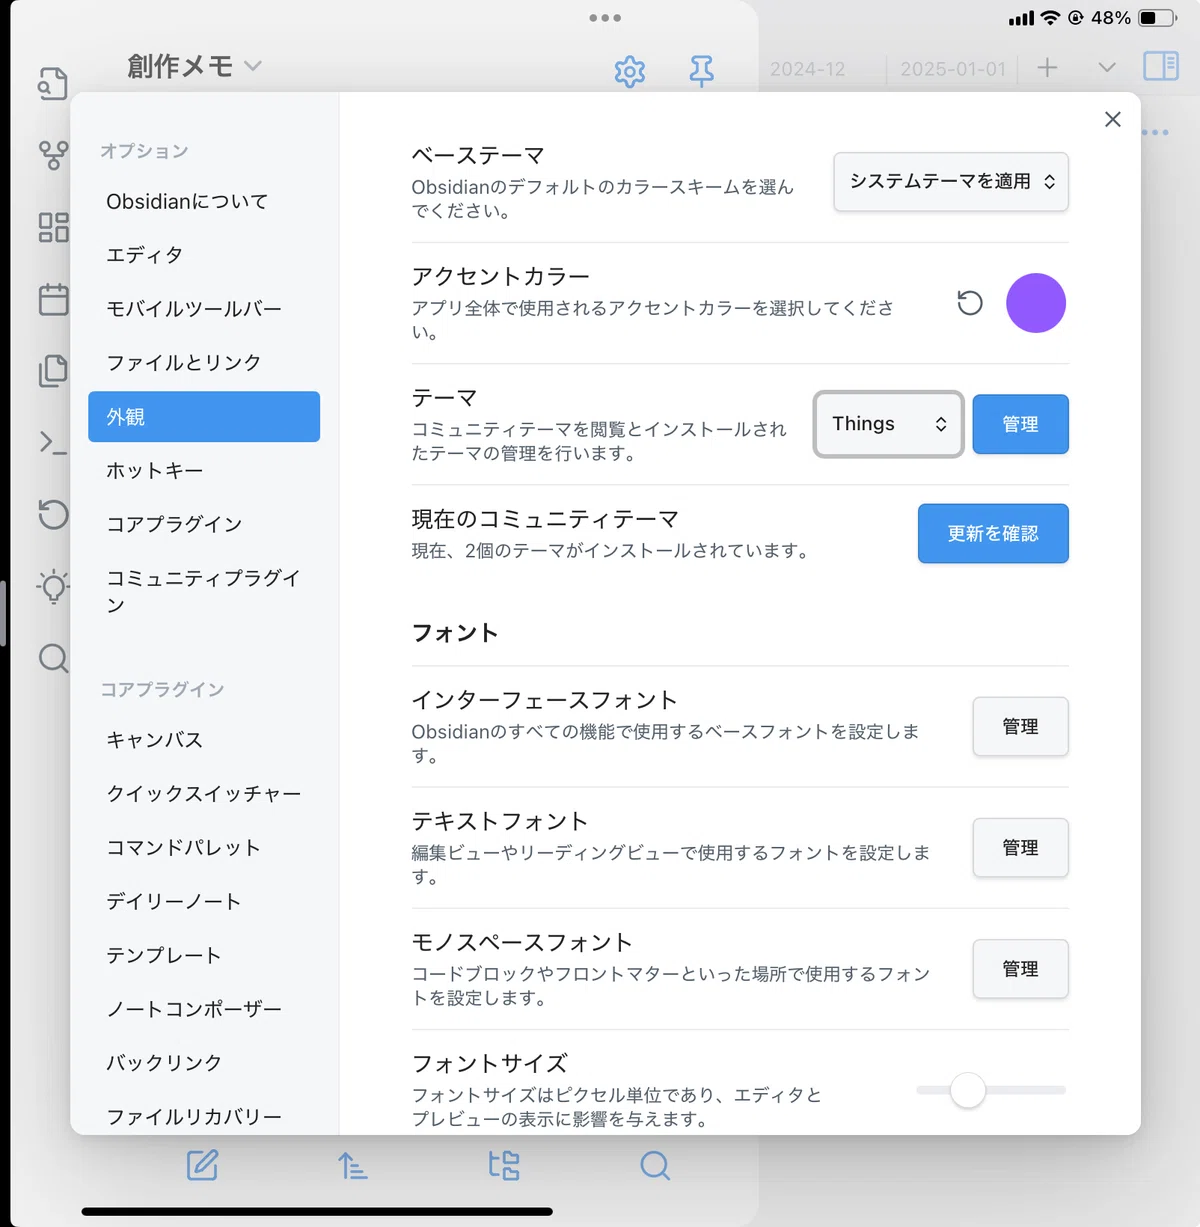Open コアプラグイン in the options list

click(x=204, y=524)
